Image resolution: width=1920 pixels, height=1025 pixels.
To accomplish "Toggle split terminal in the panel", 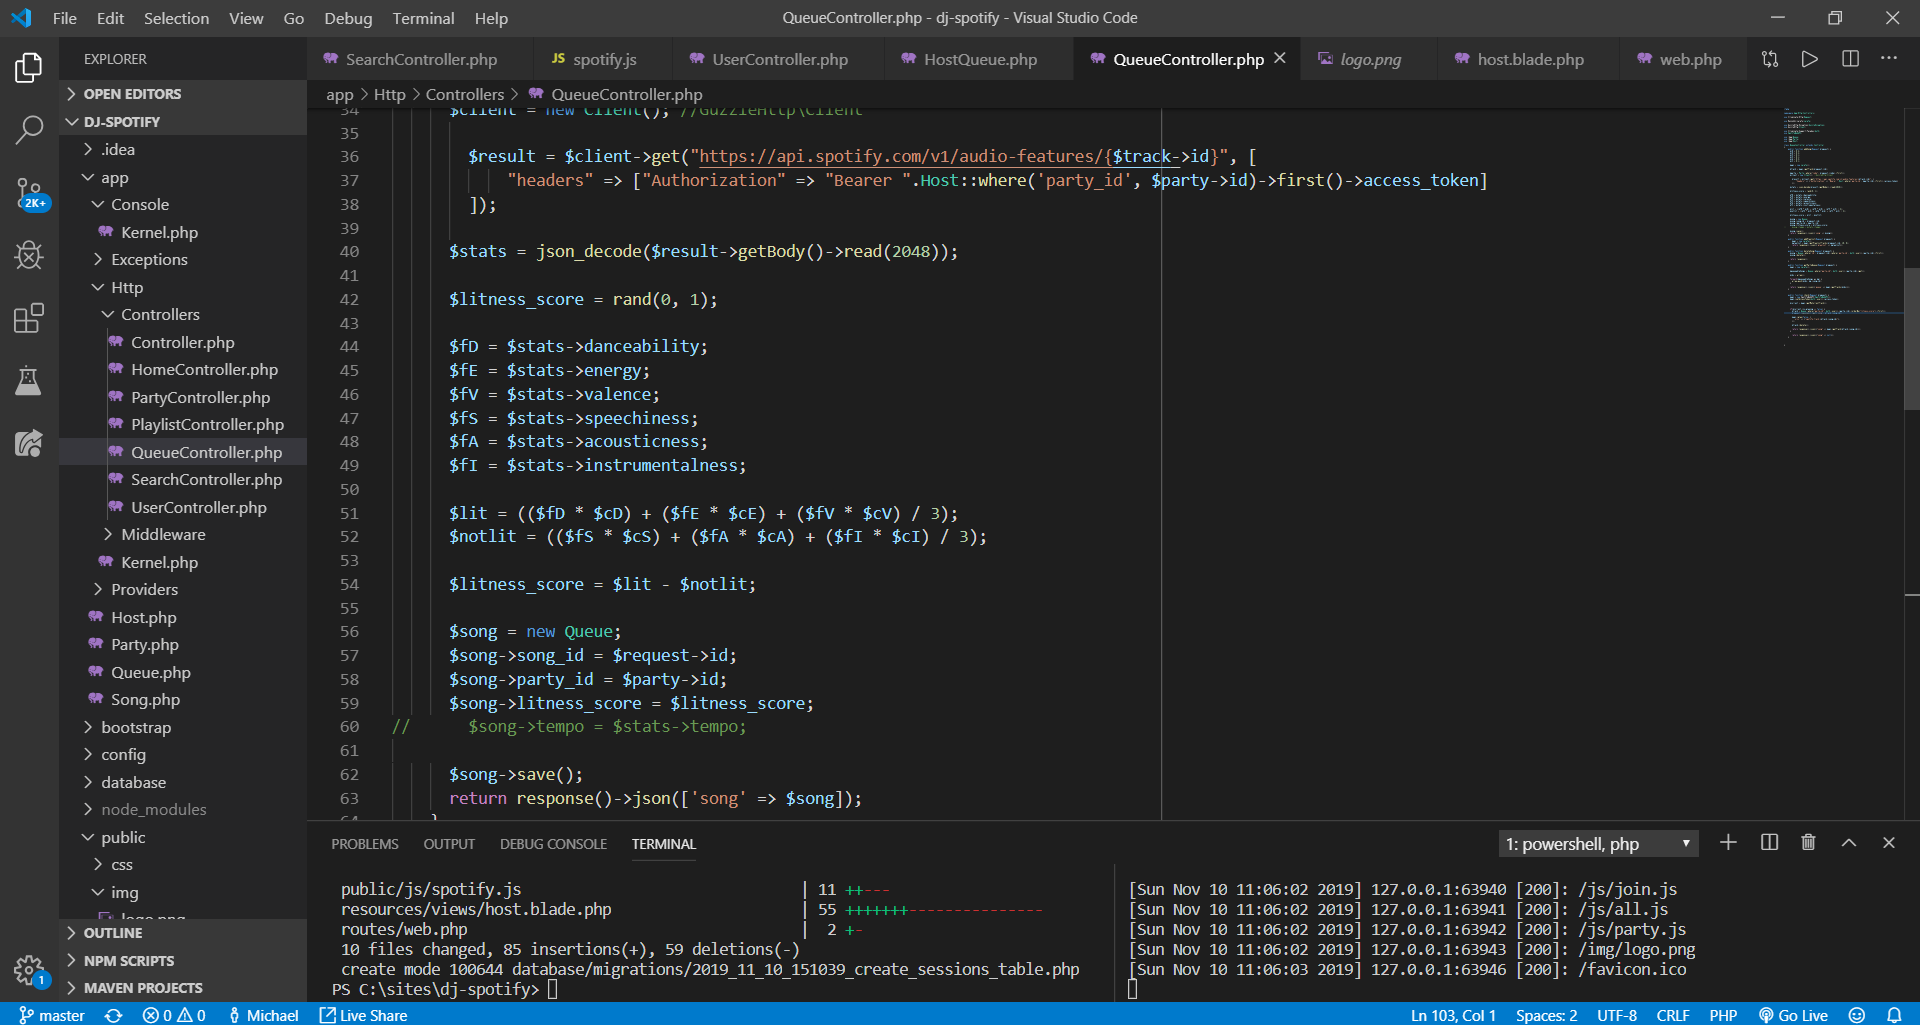I will pos(1769,843).
